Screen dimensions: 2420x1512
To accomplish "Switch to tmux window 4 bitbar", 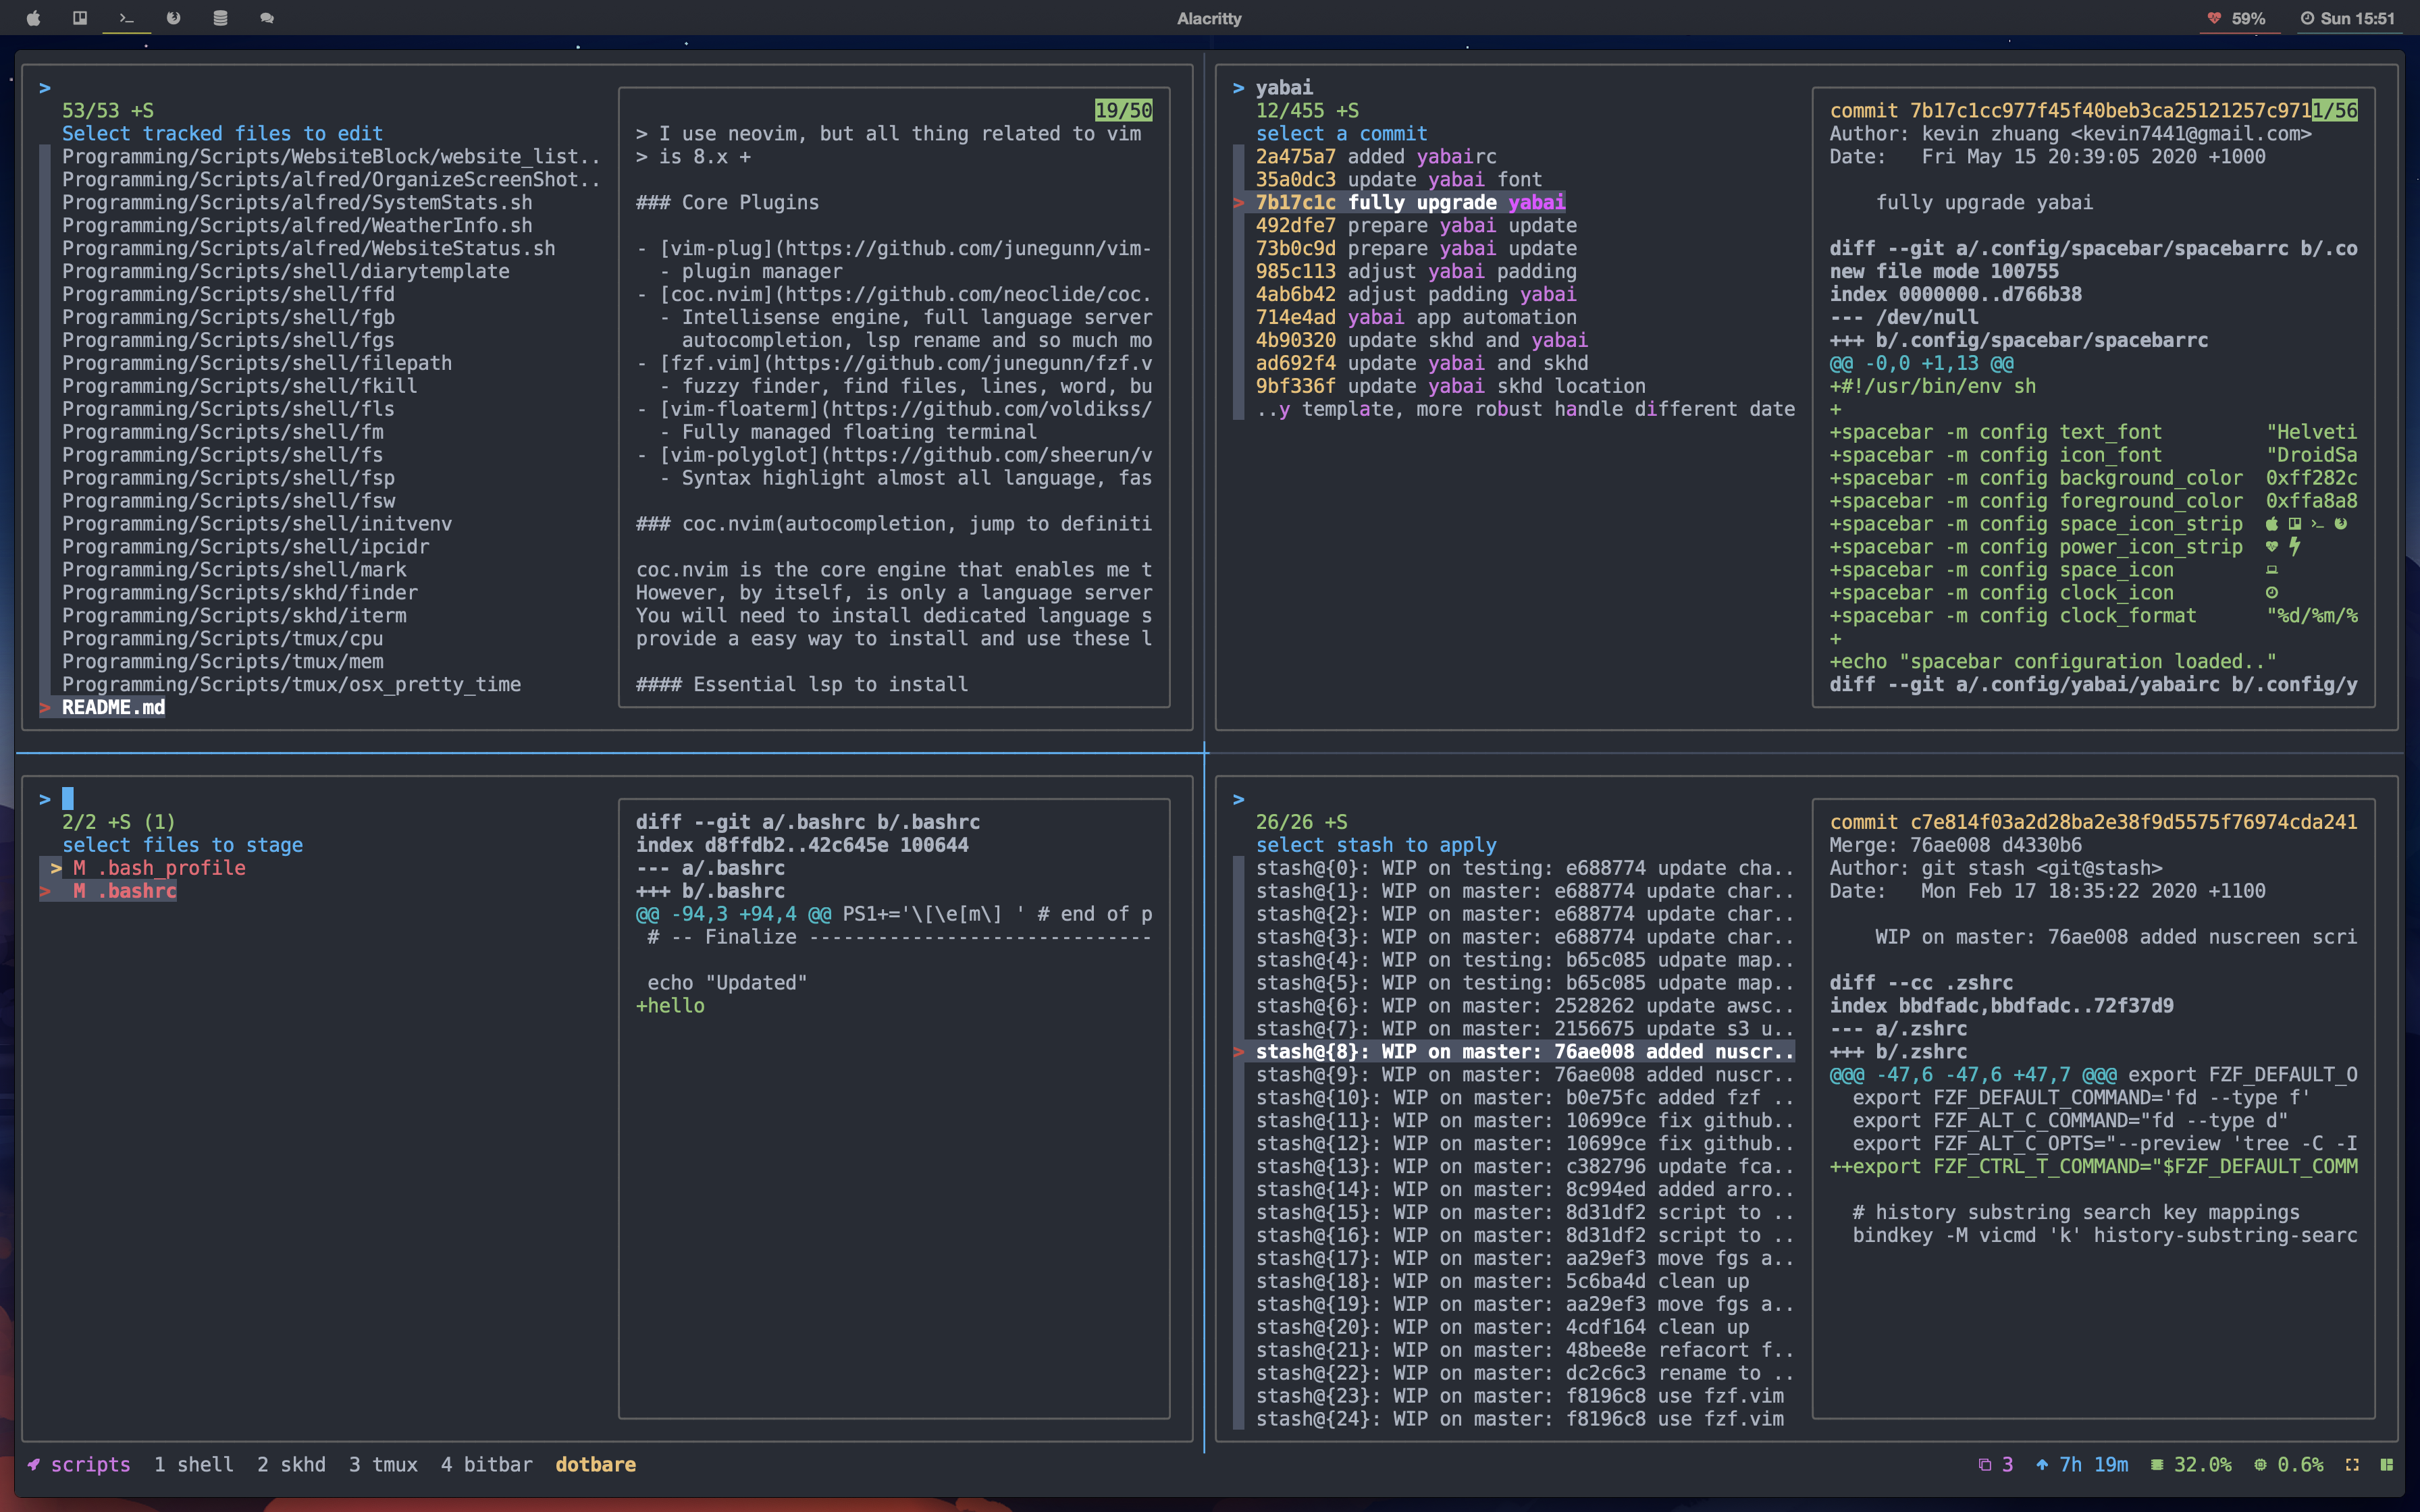I will point(487,1464).
